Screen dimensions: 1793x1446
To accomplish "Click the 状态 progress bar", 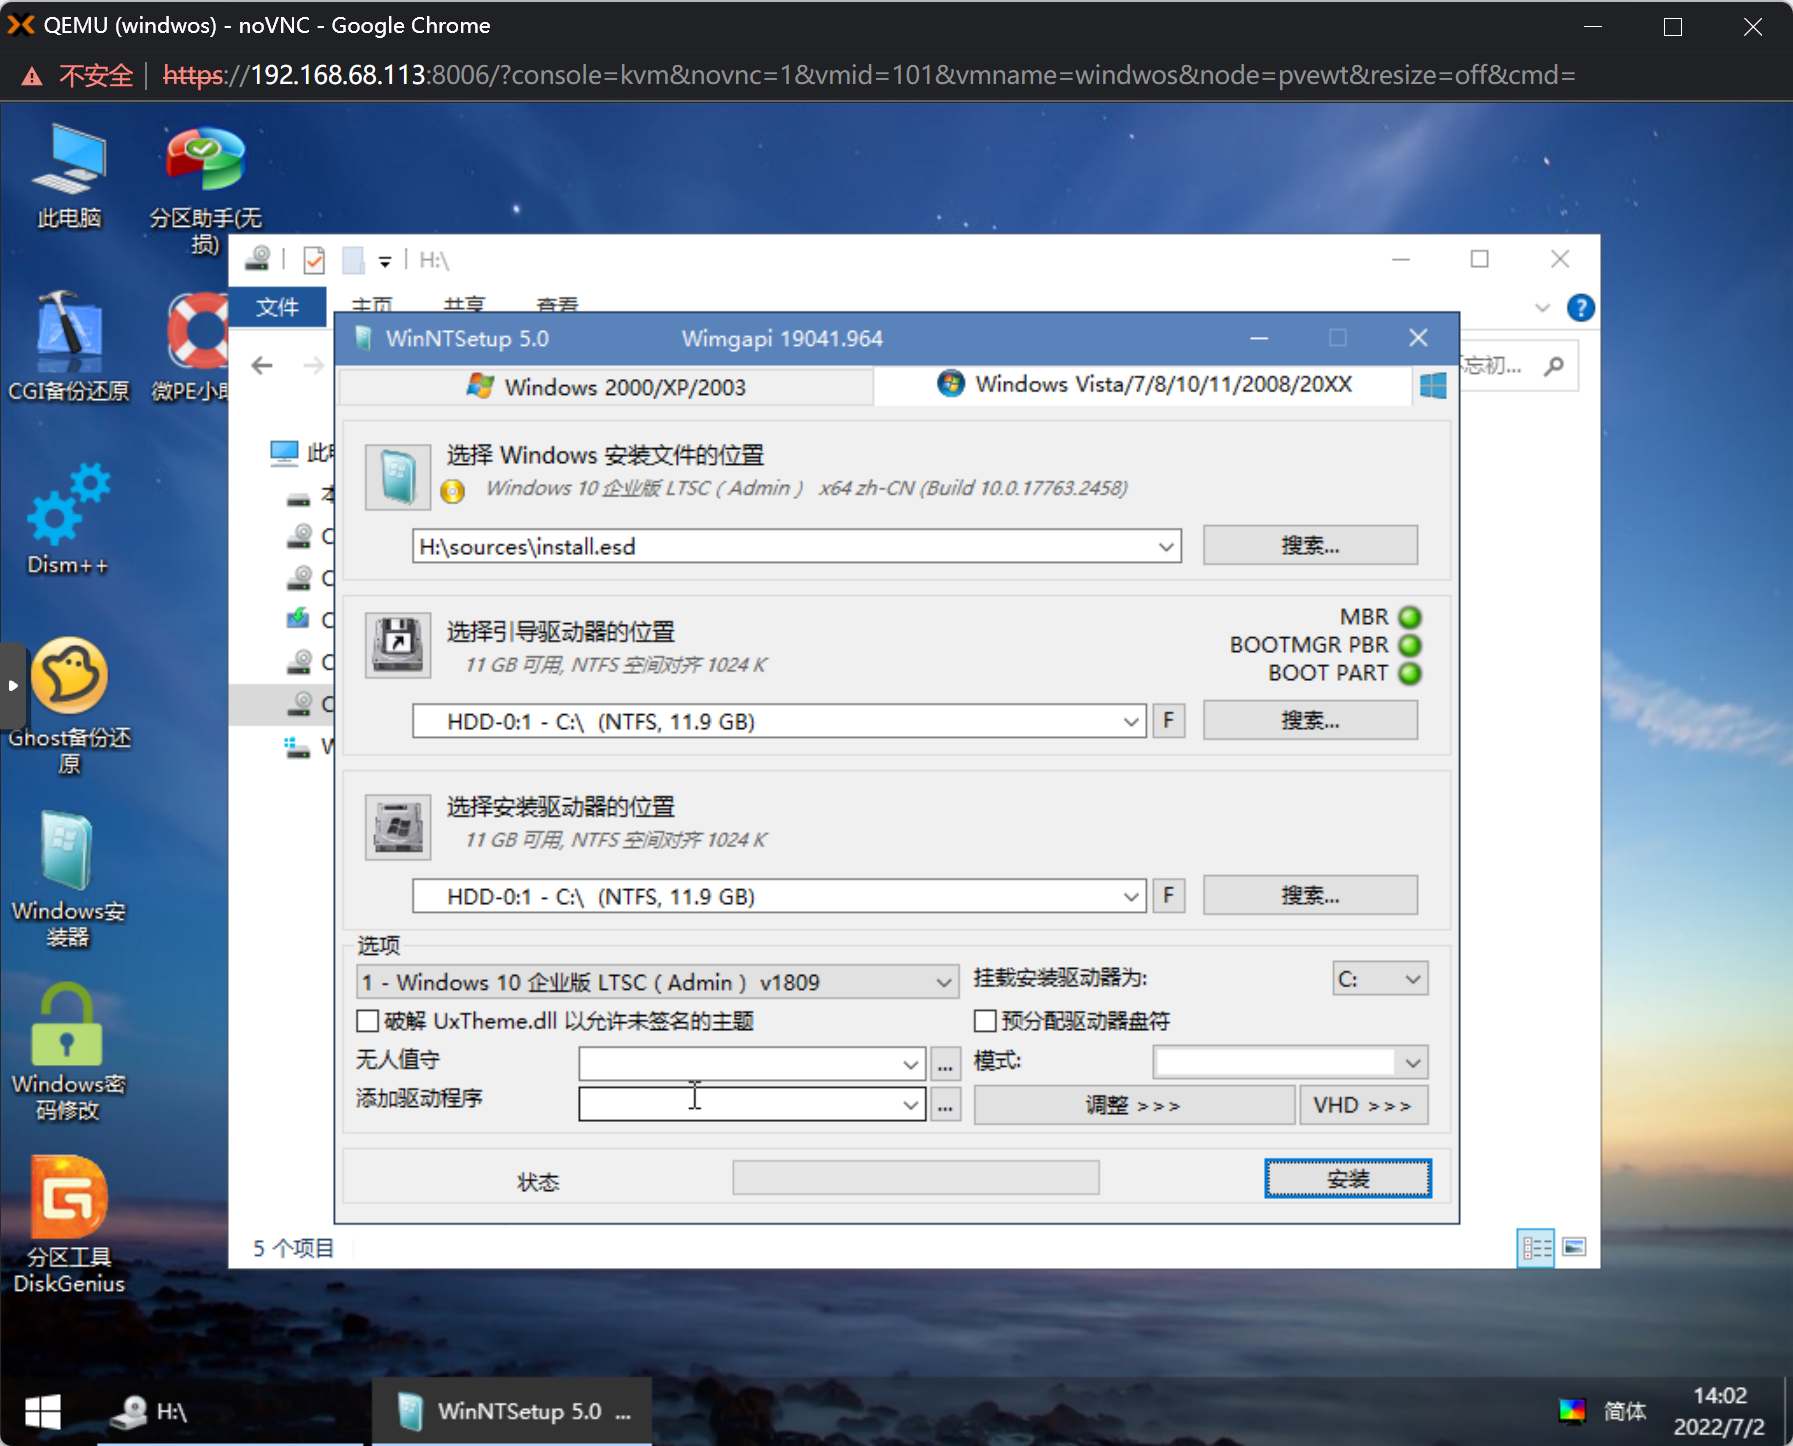I will tap(916, 1178).
